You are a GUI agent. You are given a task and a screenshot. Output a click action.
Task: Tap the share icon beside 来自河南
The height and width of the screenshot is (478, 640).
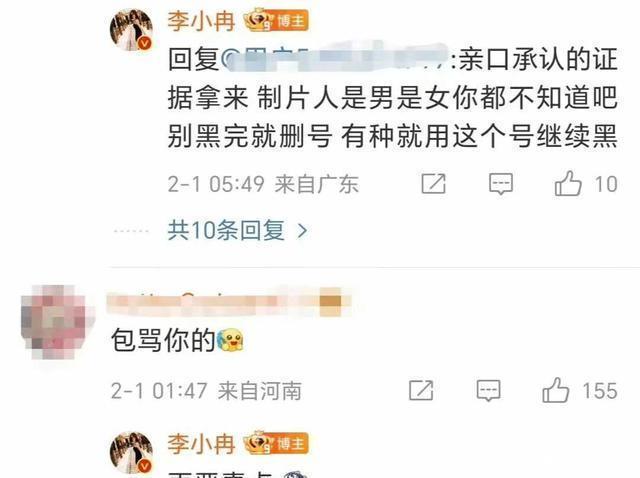point(421,390)
